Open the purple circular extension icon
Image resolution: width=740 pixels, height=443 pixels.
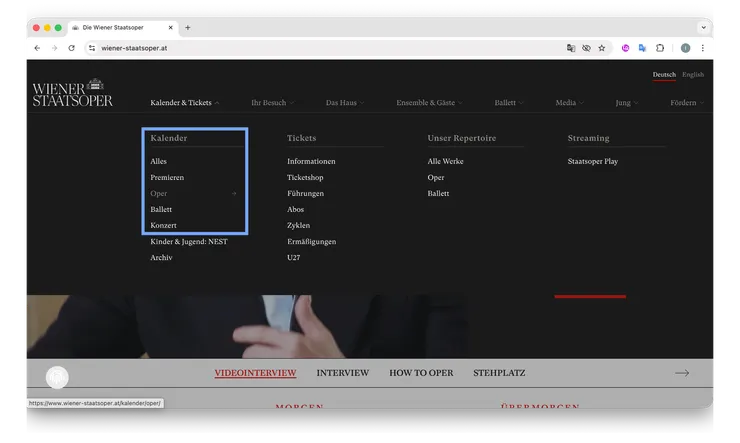point(625,48)
